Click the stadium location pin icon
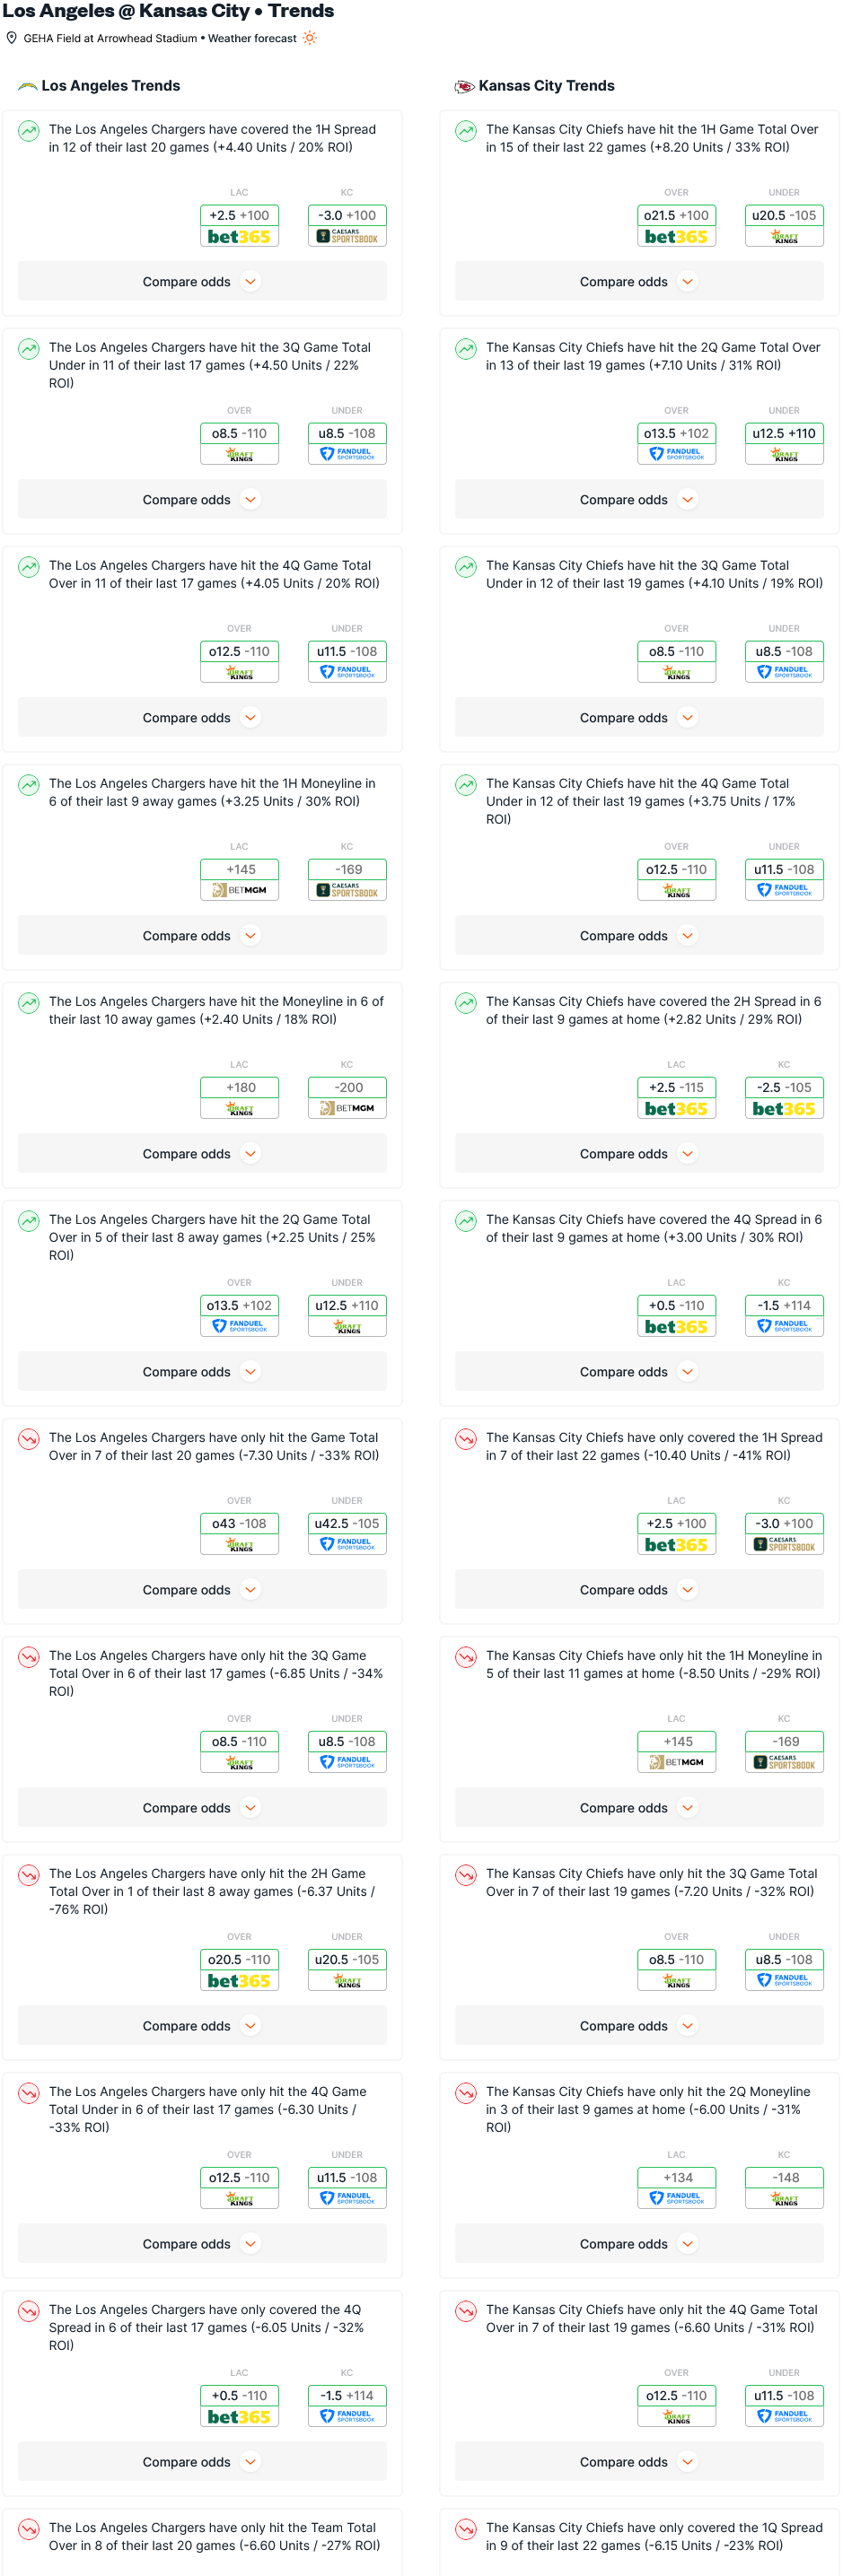Image resolution: width=843 pixels, height=2576 pixels. tap(12, 38)
